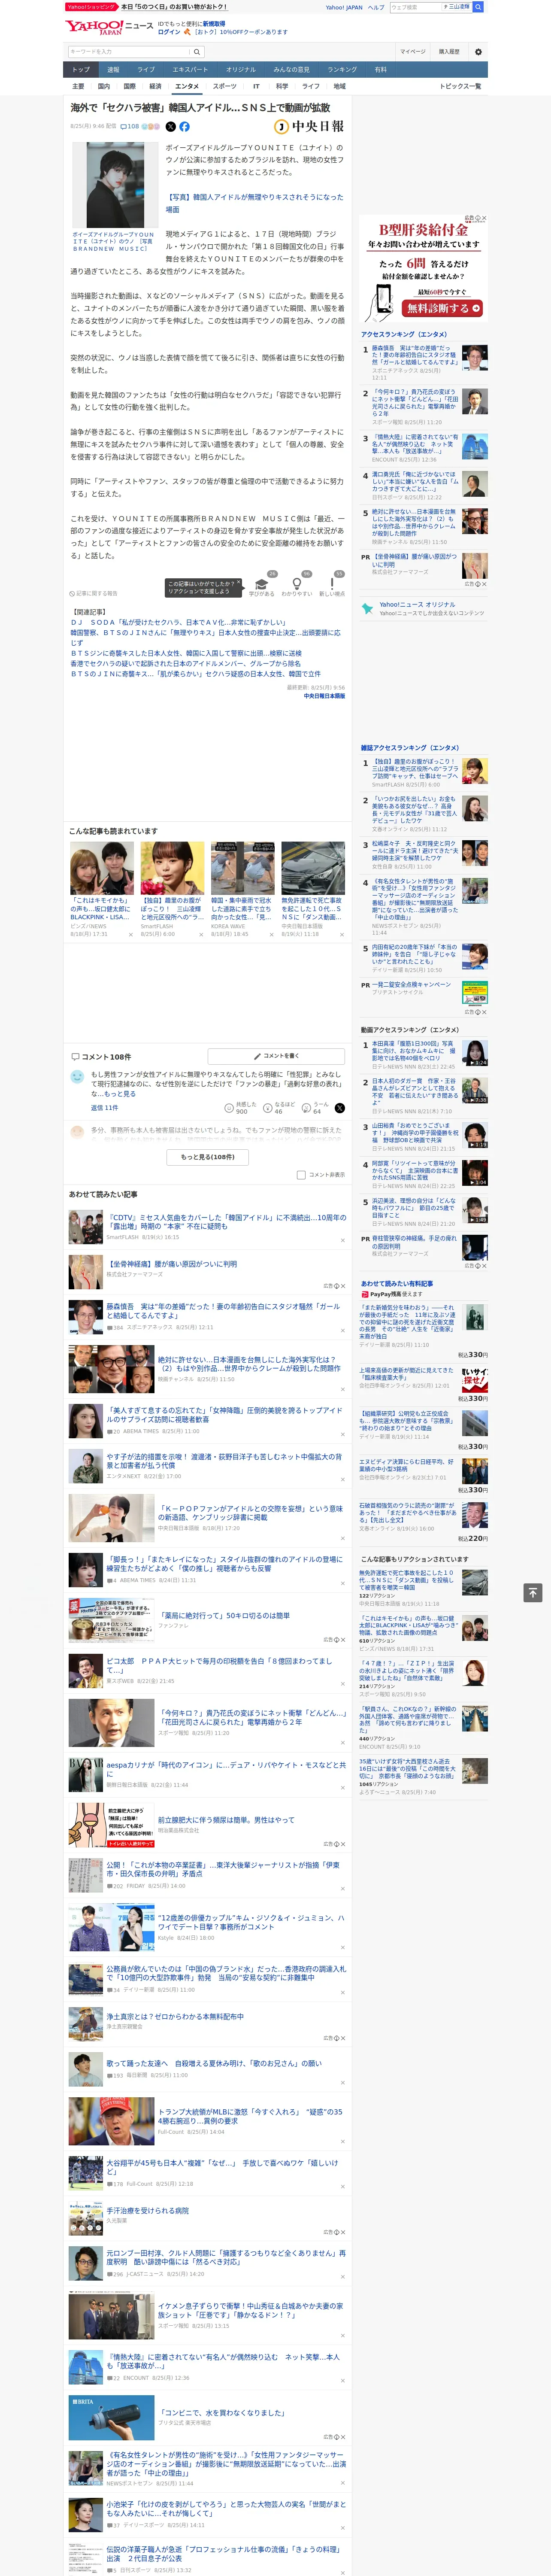This screenshot has width=551, height=2576.
Task: Open トピックス一覧 link
Action: point(460,87)
